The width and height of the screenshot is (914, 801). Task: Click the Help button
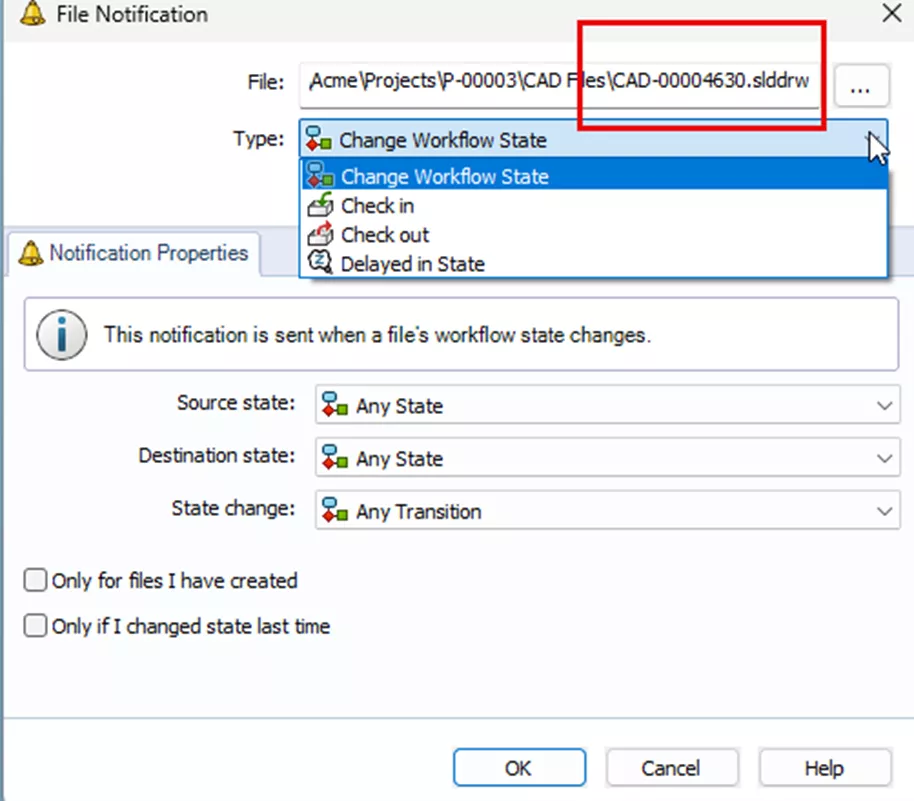[824, 768]
